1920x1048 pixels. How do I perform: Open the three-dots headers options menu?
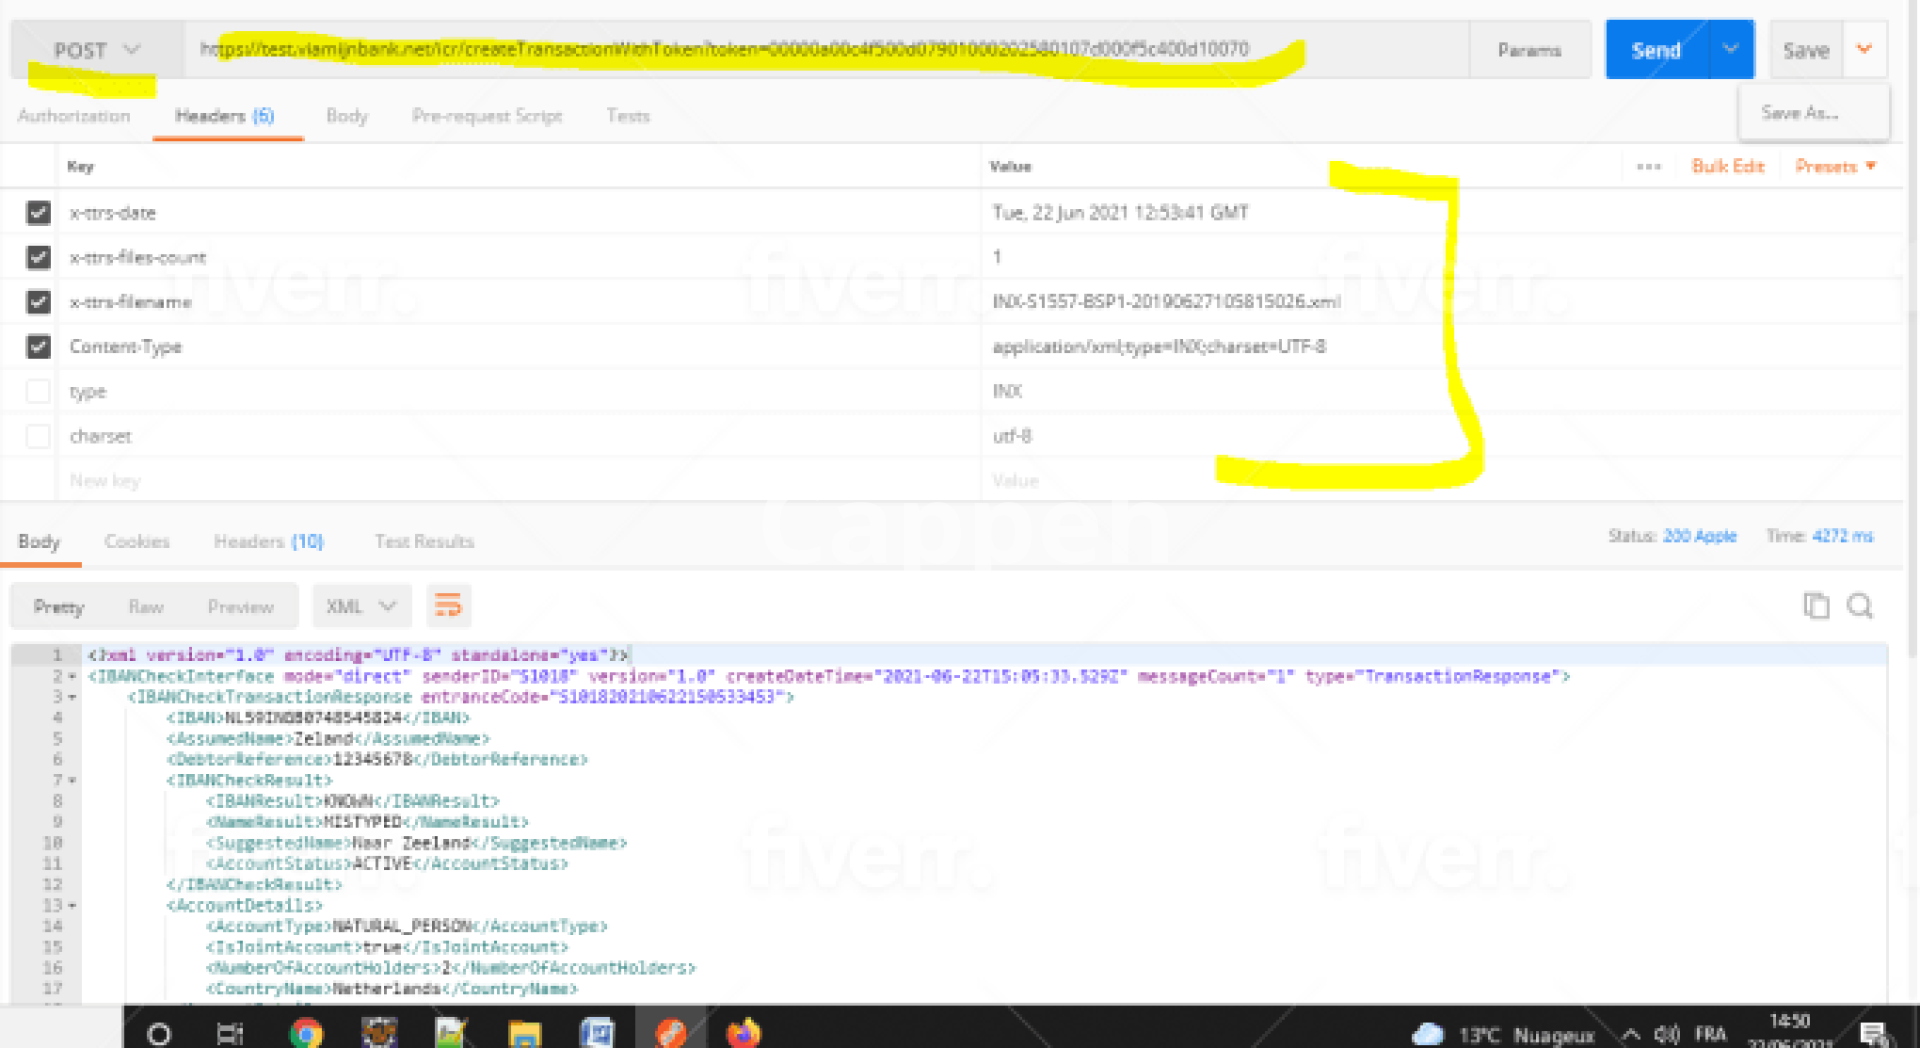[x=1648, y=166]
